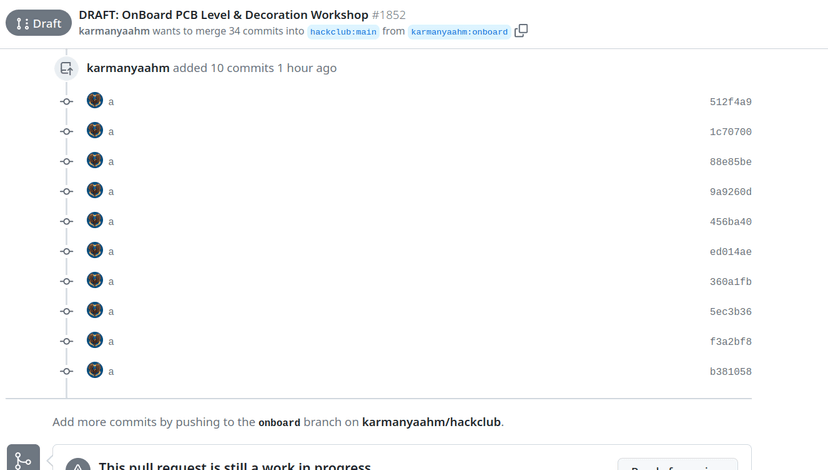Open the hackclub:main base branch link
The image size is (828, 470).
[x=343, y=32]
